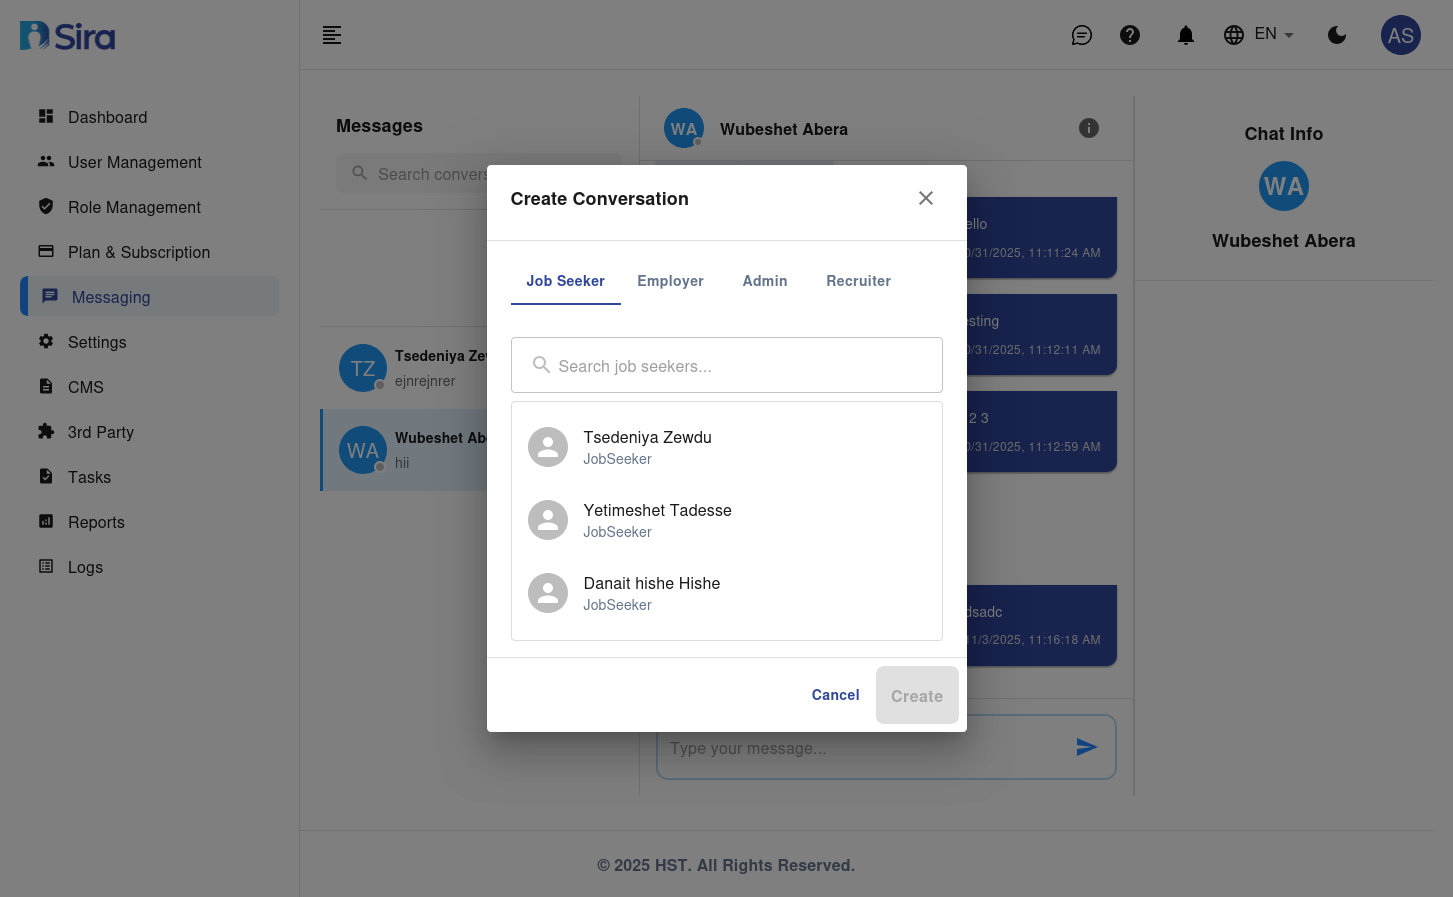Pick Danait hishe Hishe from the list
1453x897 pixels.
click(651, 593)
